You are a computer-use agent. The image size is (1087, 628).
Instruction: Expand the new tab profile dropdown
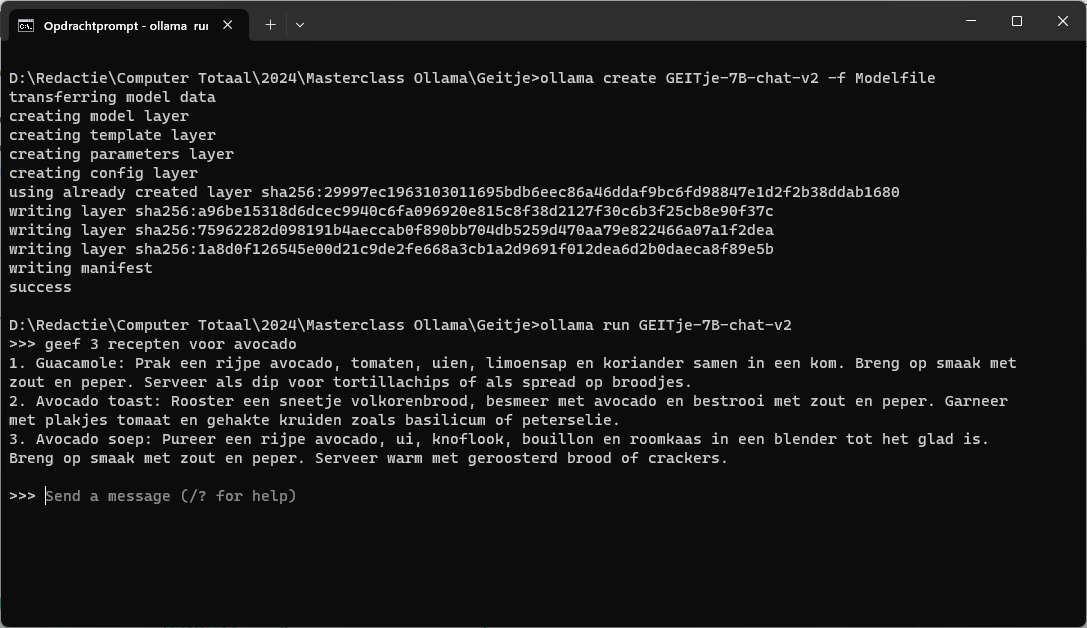299,25
